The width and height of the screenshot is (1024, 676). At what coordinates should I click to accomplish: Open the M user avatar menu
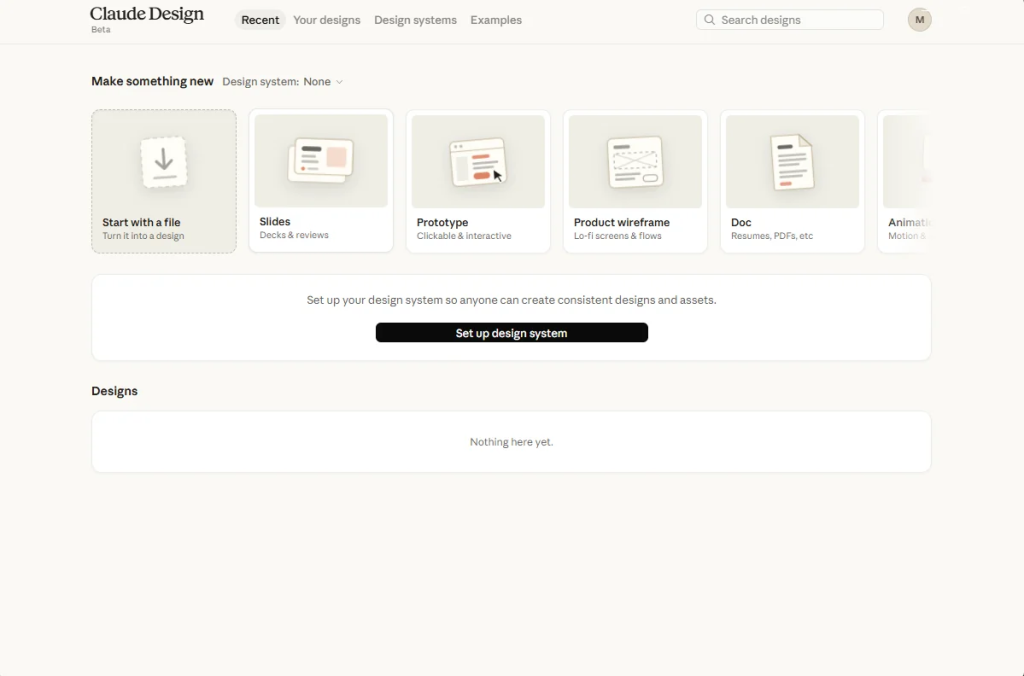920,20
